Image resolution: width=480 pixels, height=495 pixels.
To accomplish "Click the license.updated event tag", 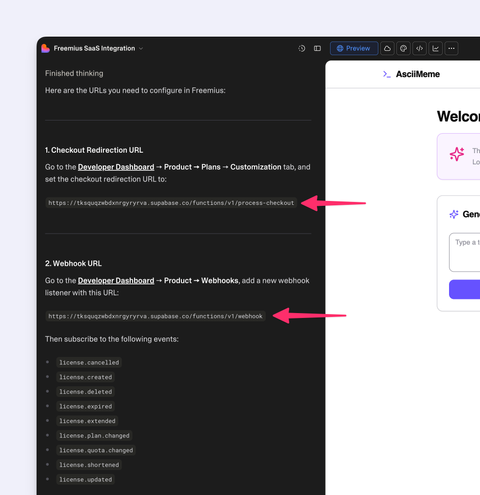I will [x=86, y=479].
